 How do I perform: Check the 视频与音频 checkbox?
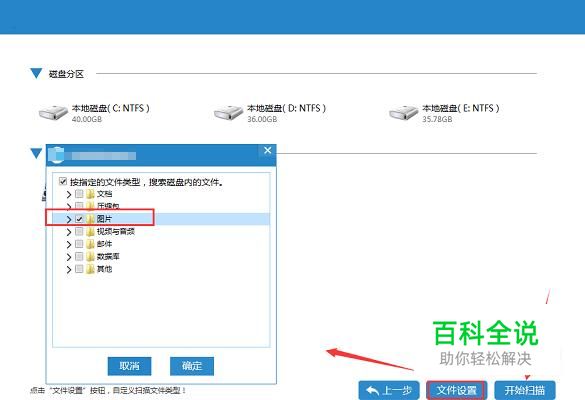(79, 232)
